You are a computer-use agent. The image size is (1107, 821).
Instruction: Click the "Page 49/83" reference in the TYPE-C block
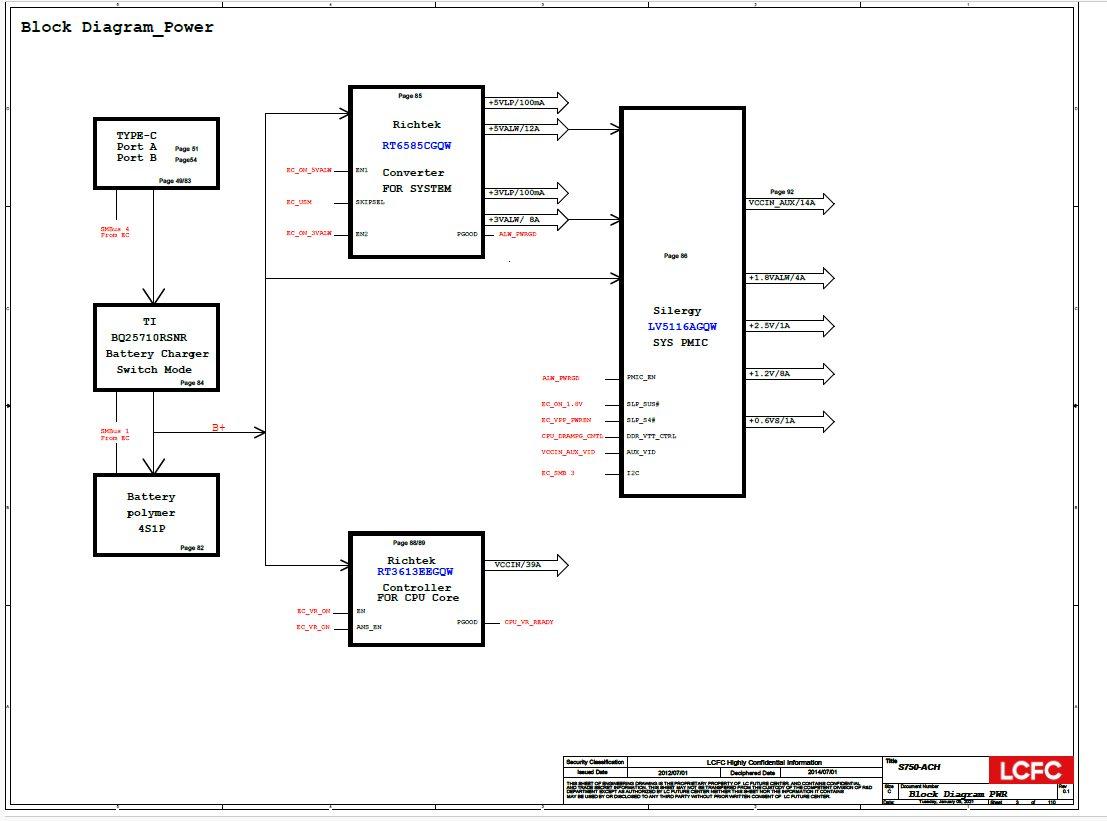[x=174, y=181]
